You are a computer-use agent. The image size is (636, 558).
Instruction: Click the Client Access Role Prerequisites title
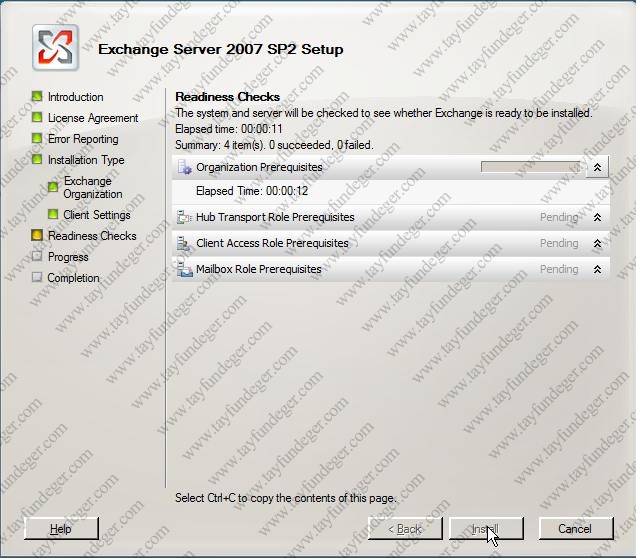[x=272, y=243]
